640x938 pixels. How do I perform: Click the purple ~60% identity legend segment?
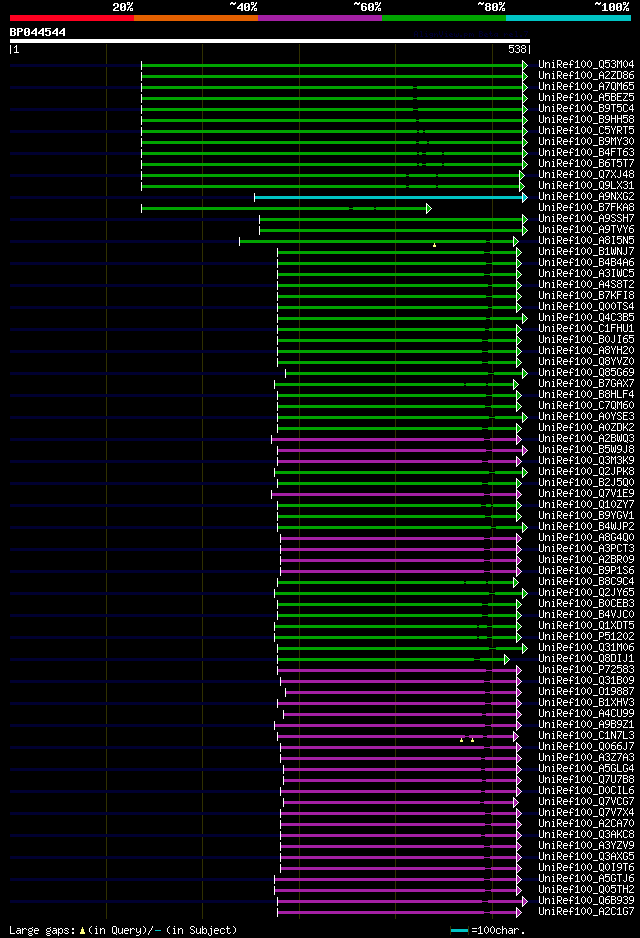pos(320,18)
